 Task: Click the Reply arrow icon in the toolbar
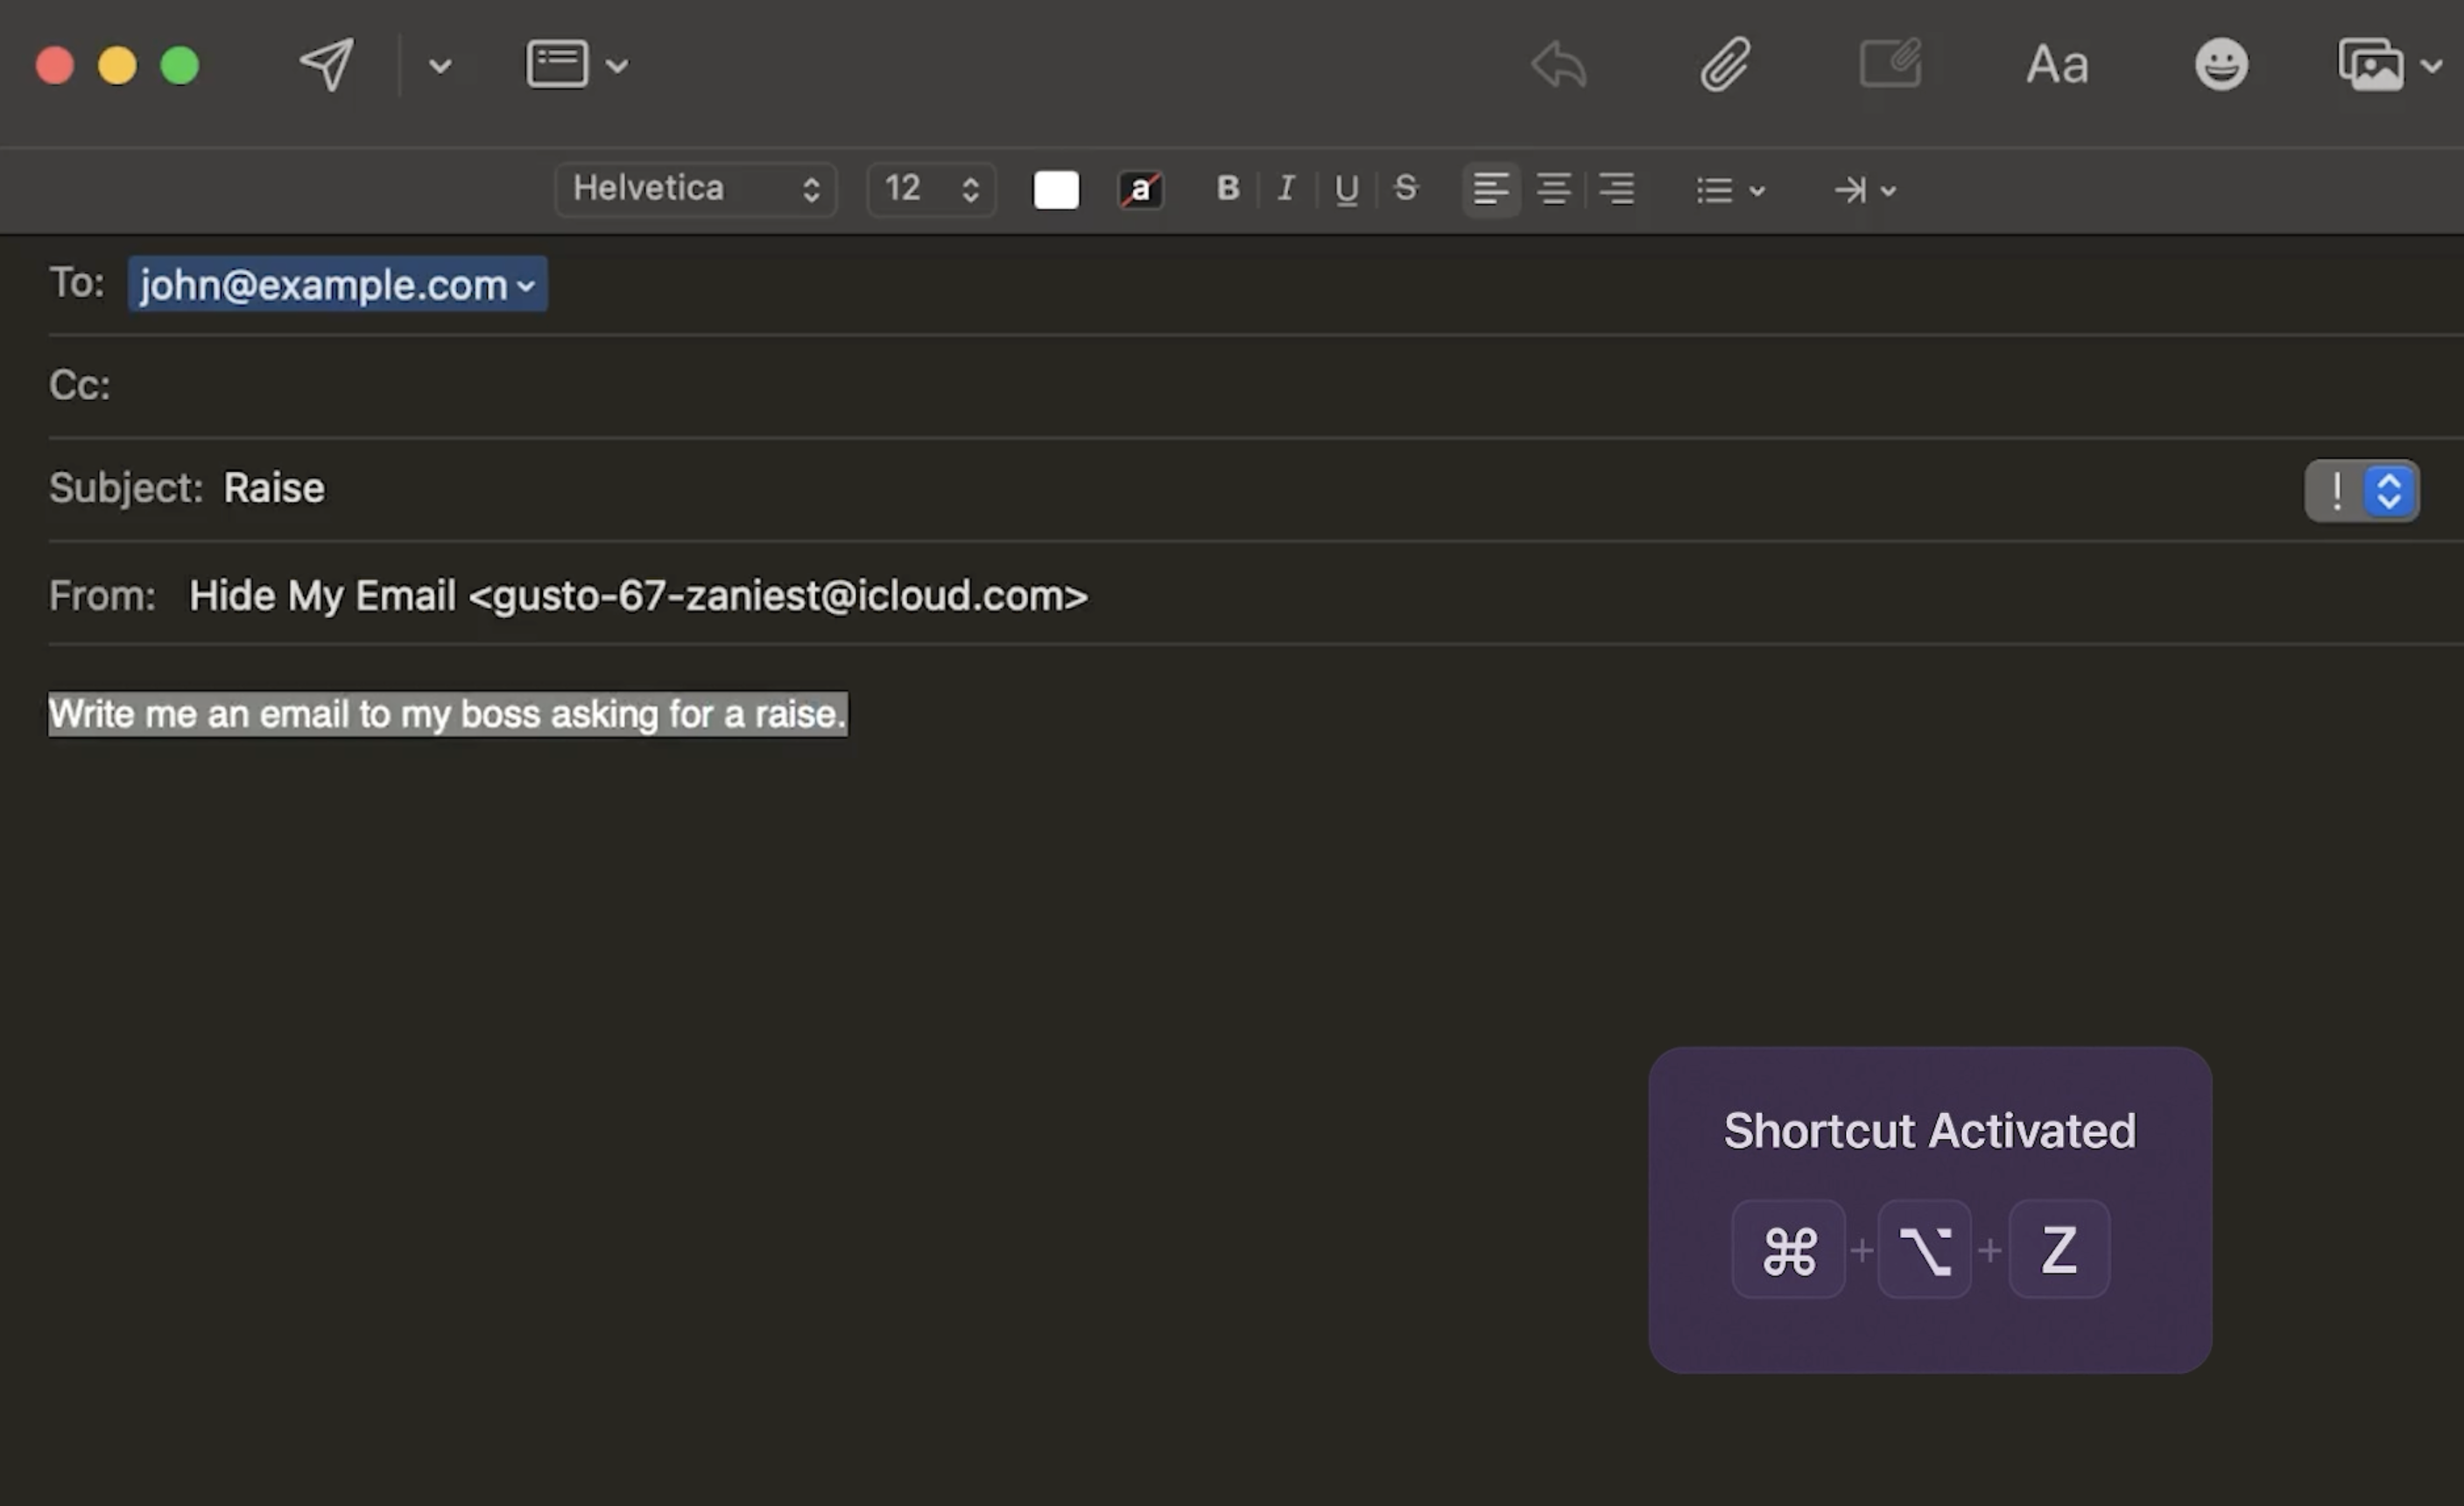1559,65
